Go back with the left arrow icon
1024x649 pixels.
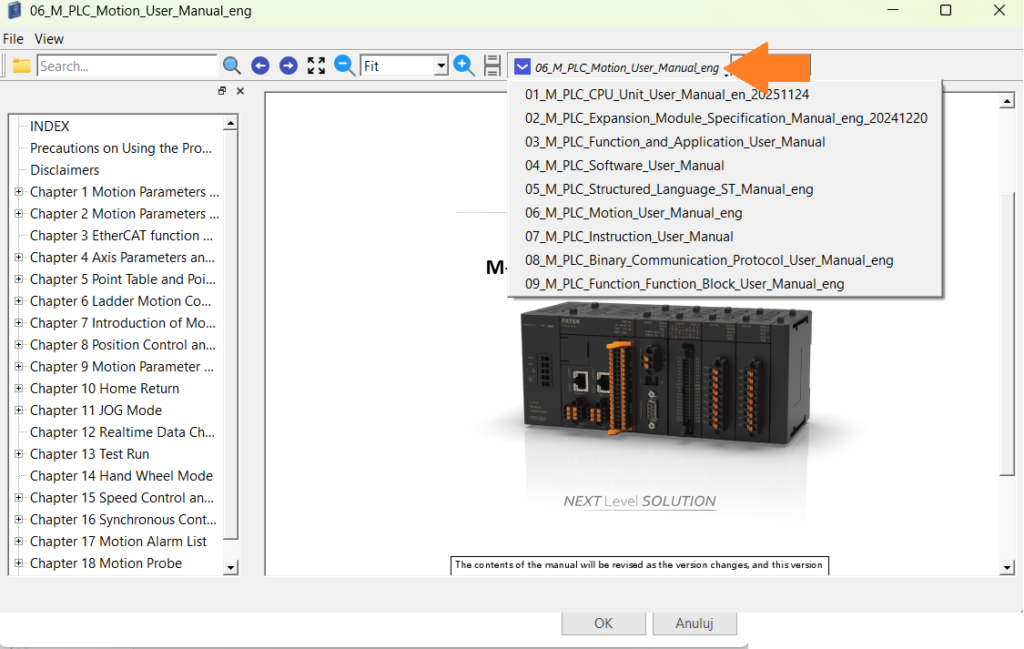[260, 66]
